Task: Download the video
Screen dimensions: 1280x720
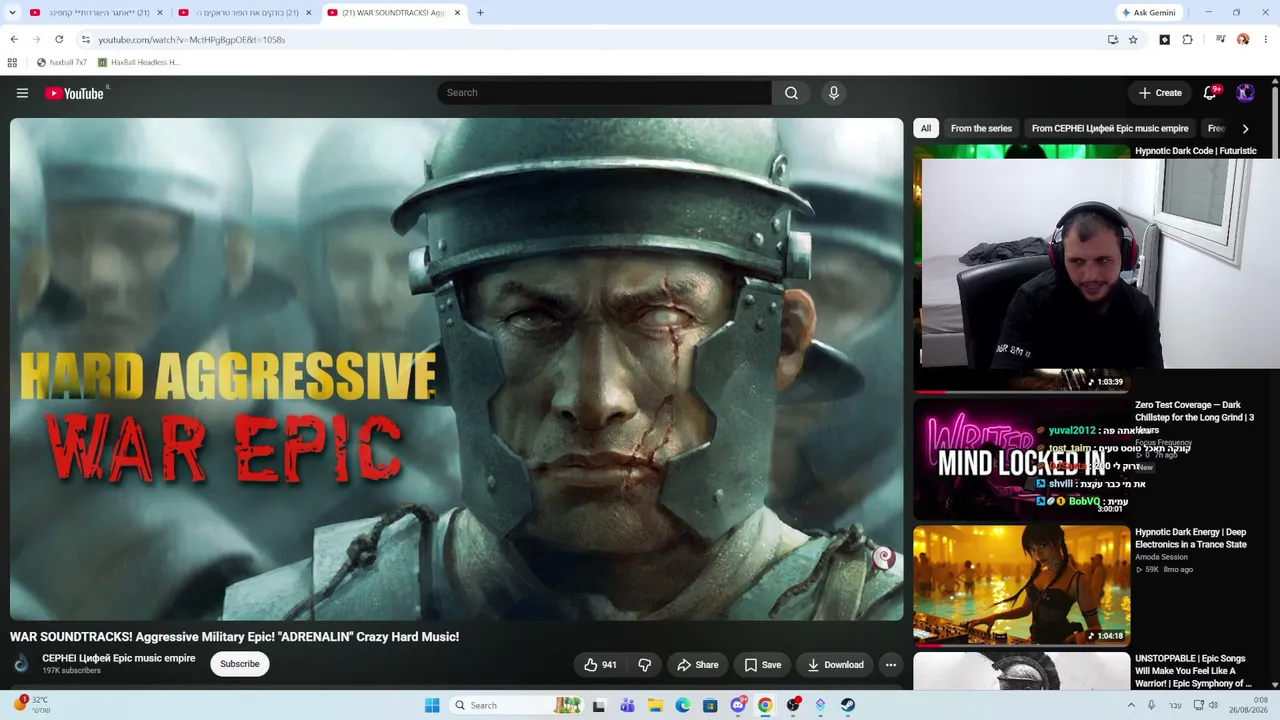Action: coord(835,665)
